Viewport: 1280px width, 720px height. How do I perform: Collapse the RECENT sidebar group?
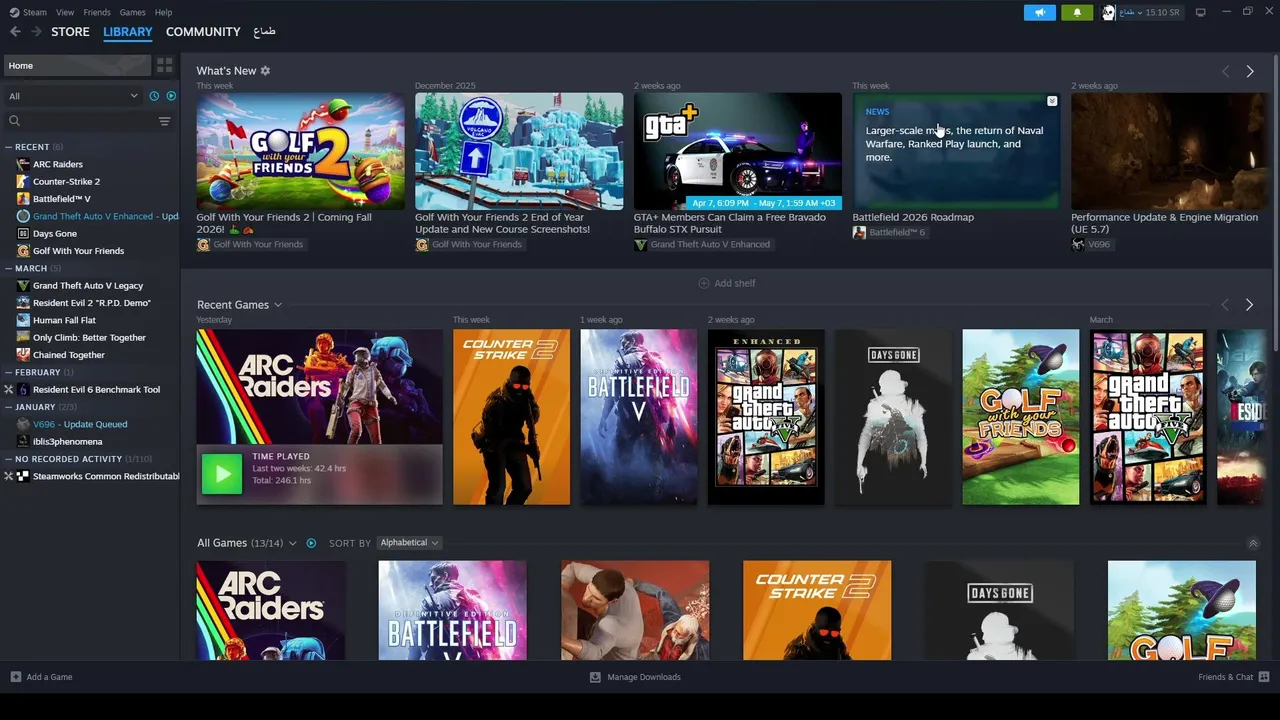pos(9,147)
